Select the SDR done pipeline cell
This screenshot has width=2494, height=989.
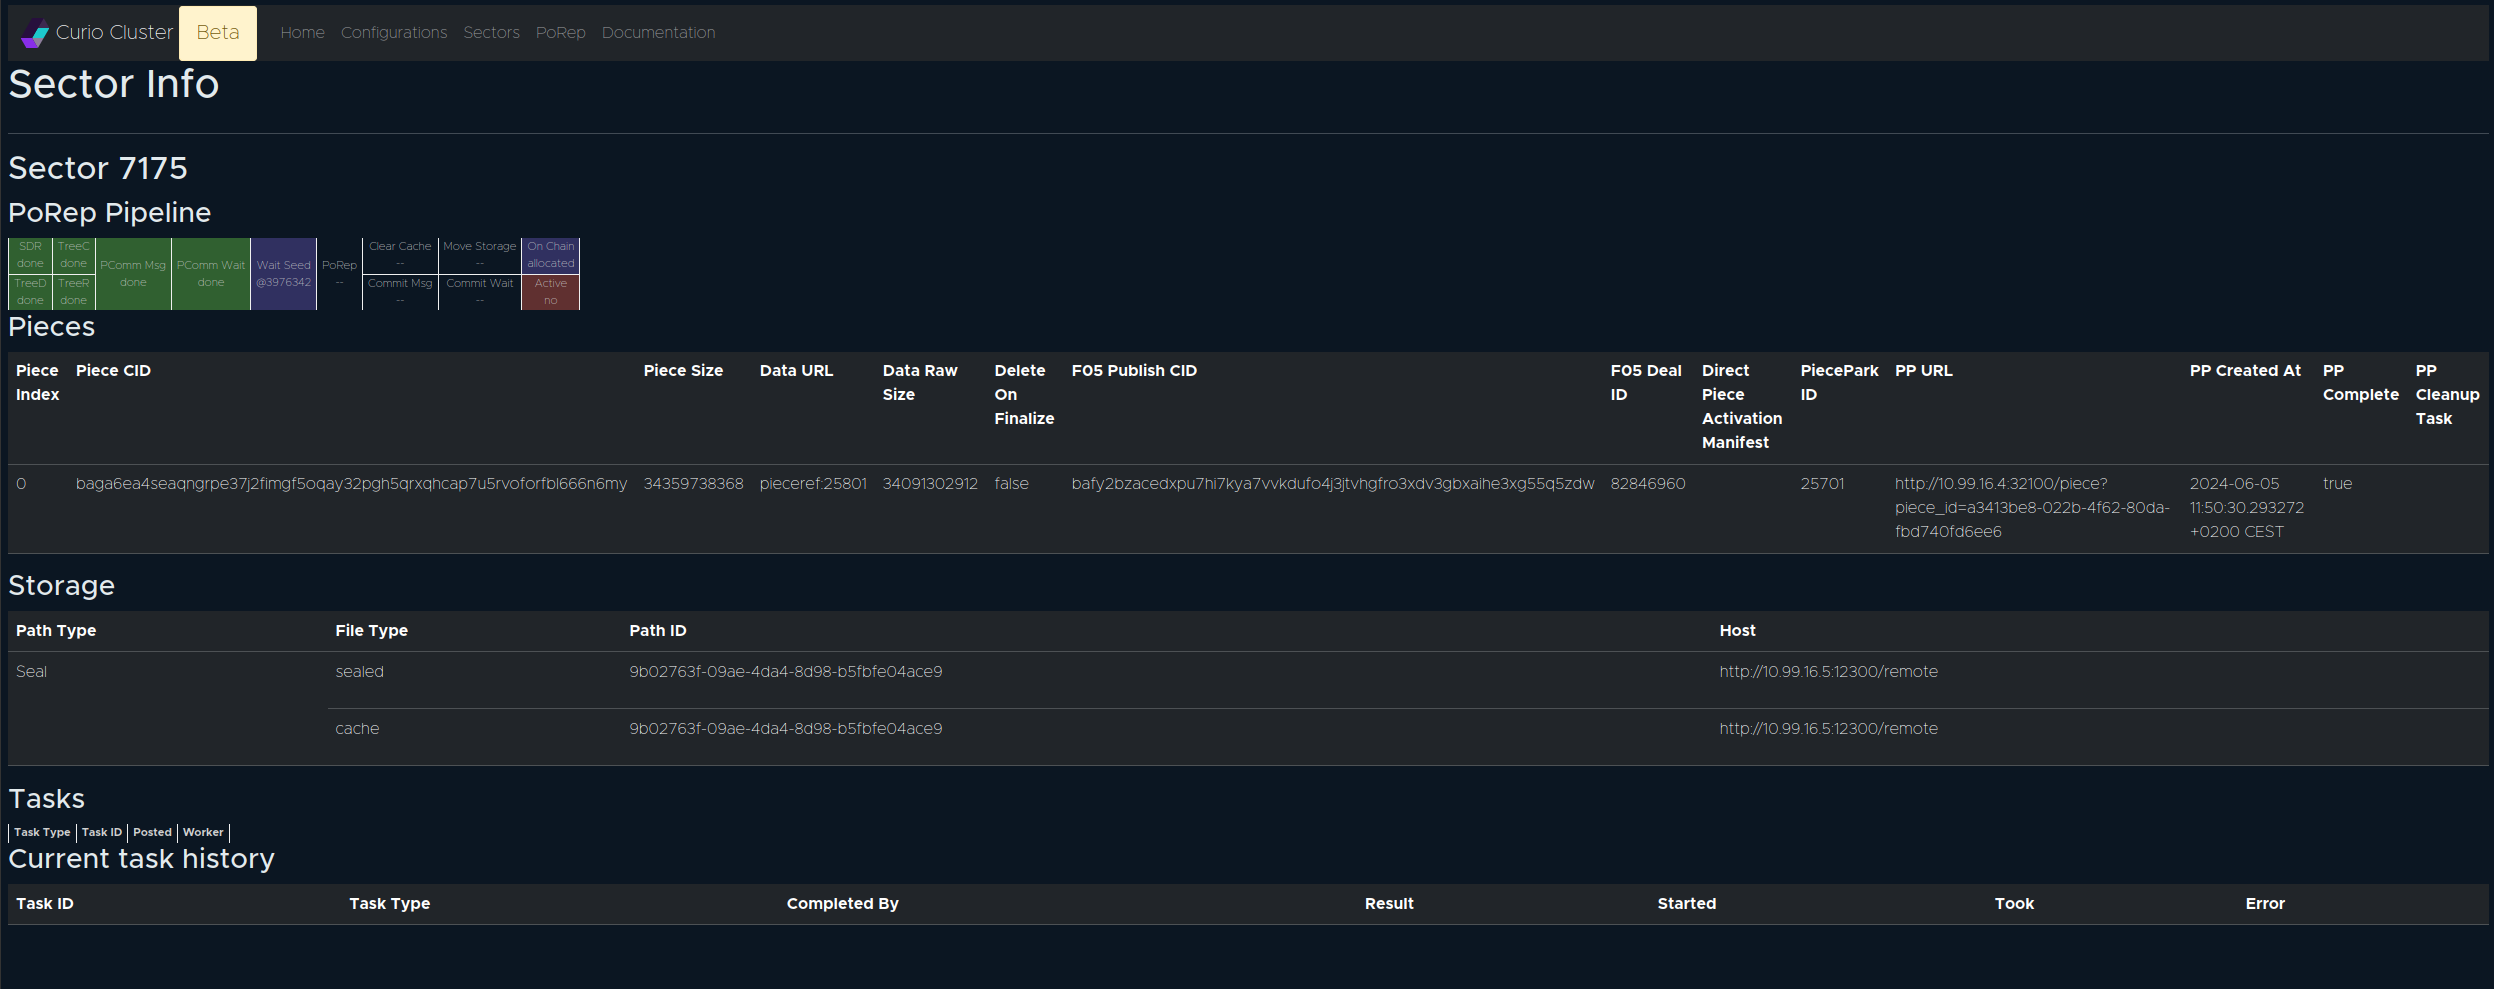(x=30, y=255)
